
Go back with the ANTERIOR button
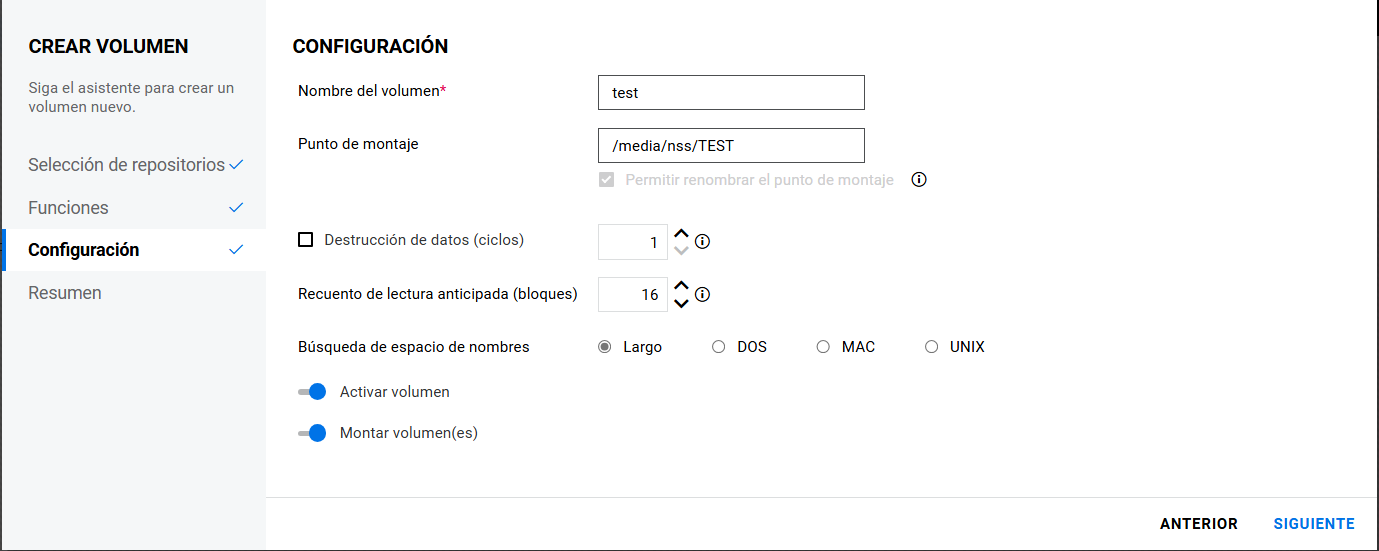[1199, 524]
